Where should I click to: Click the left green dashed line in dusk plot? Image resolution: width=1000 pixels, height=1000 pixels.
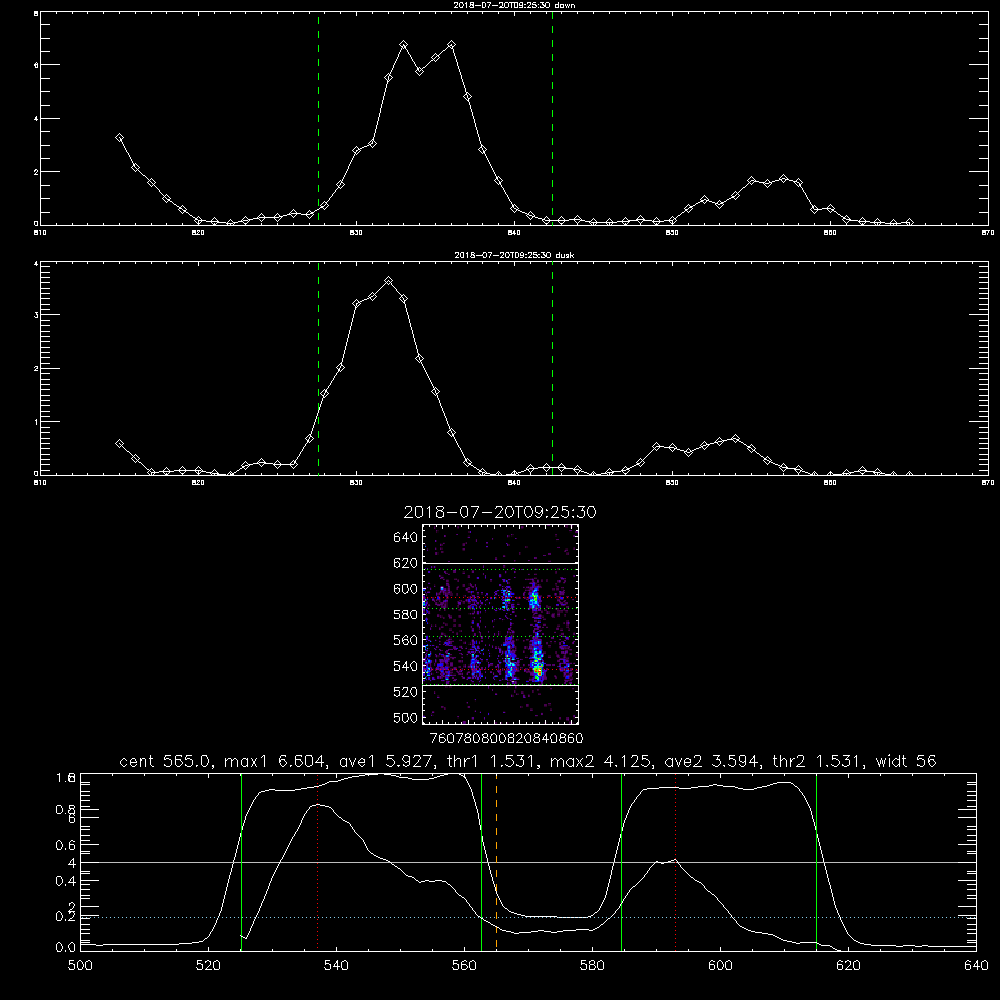tap(318, 368)
